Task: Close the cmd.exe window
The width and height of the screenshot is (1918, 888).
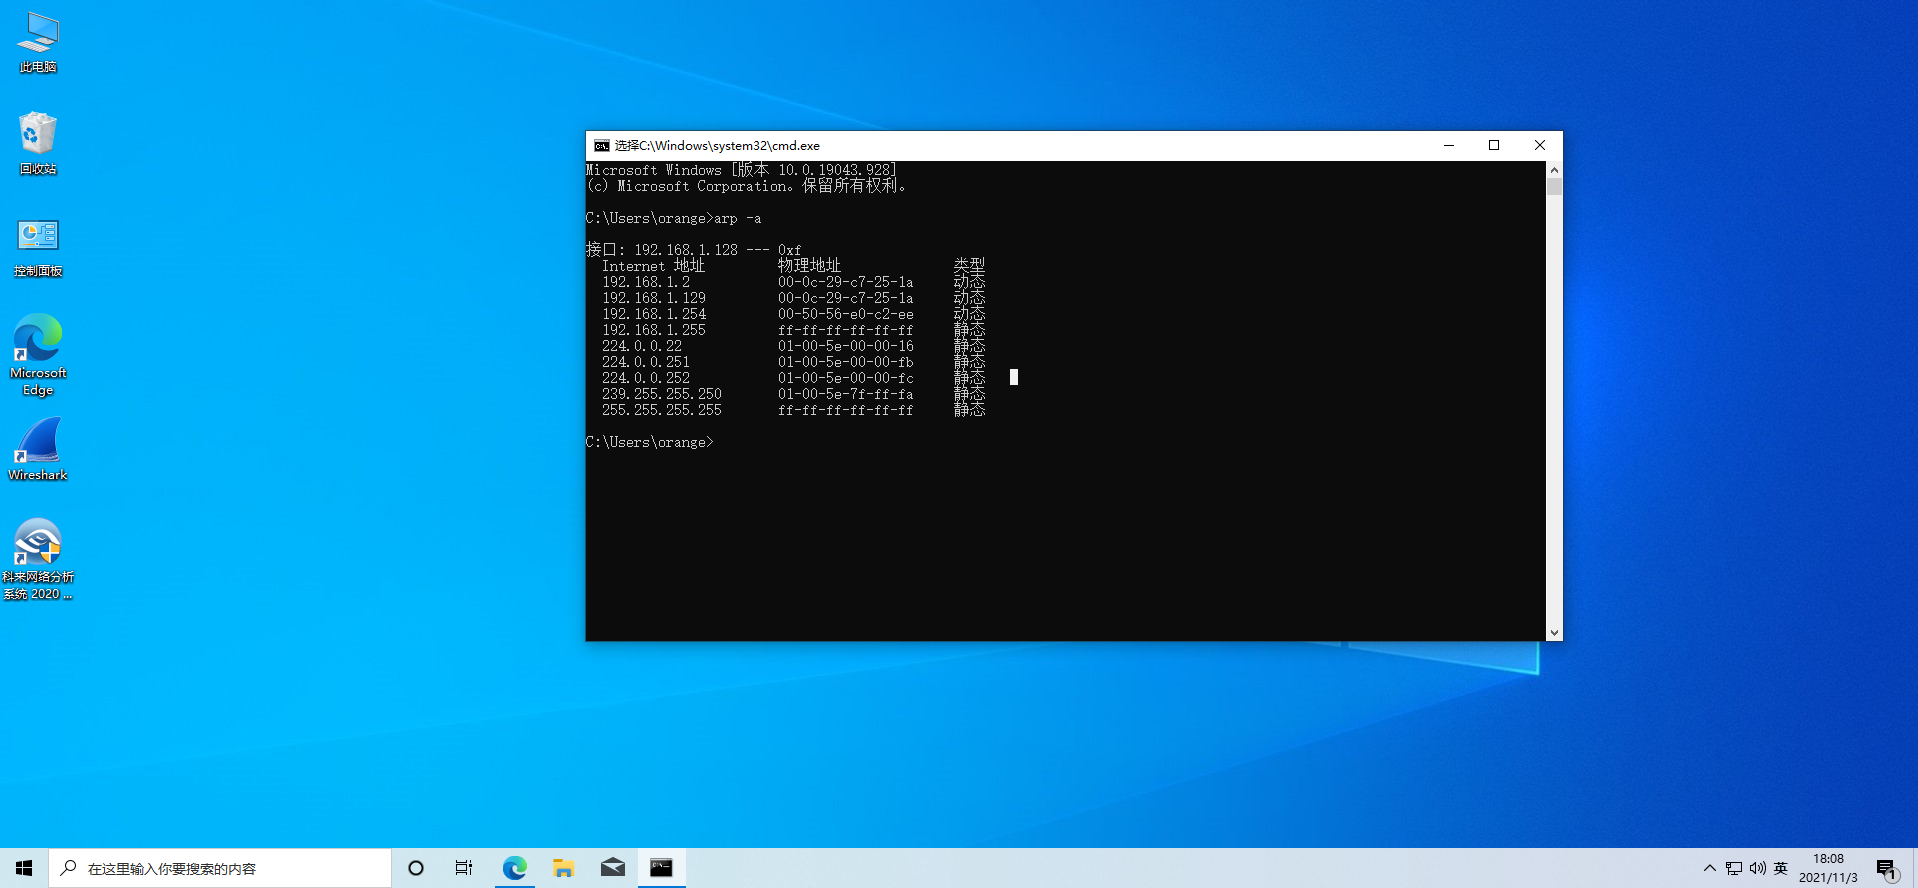Action: (x=1540, y=145)
